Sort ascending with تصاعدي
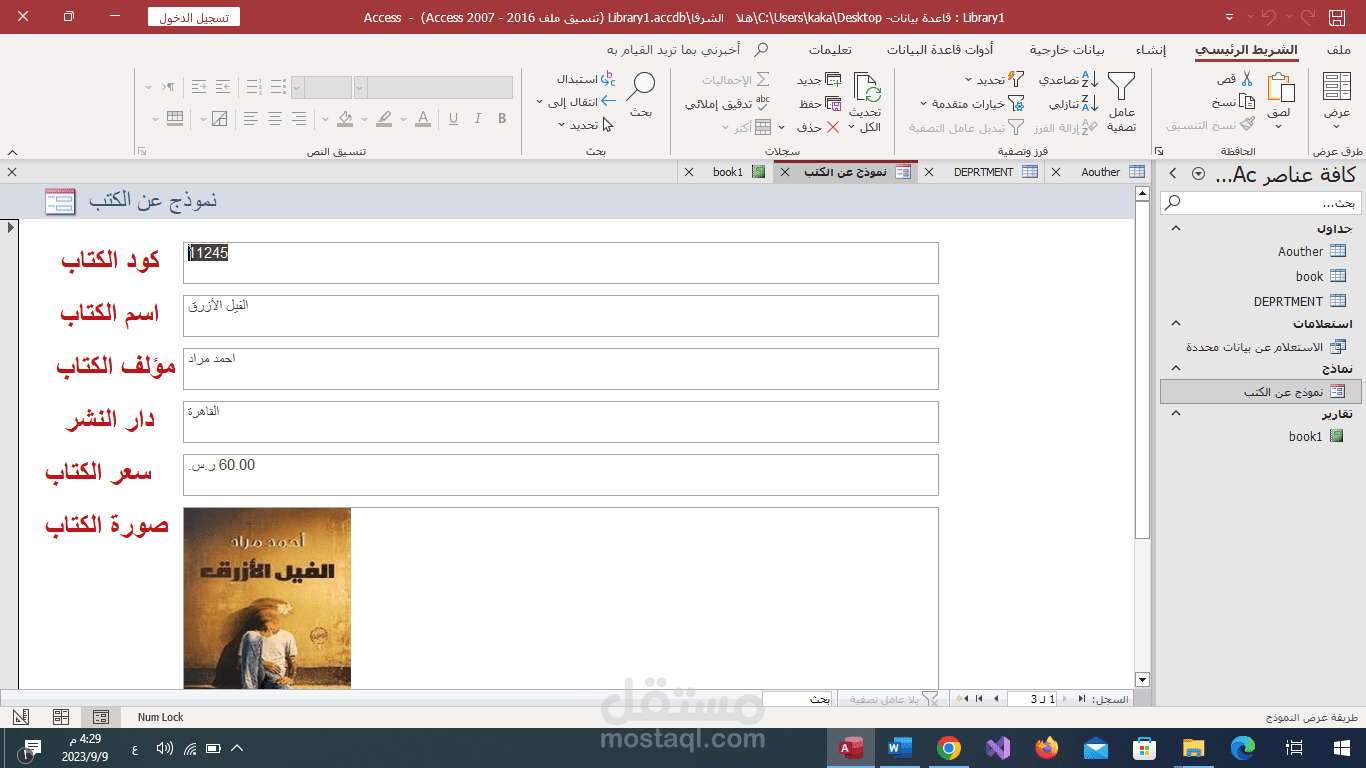 (x=1069, y=79)
